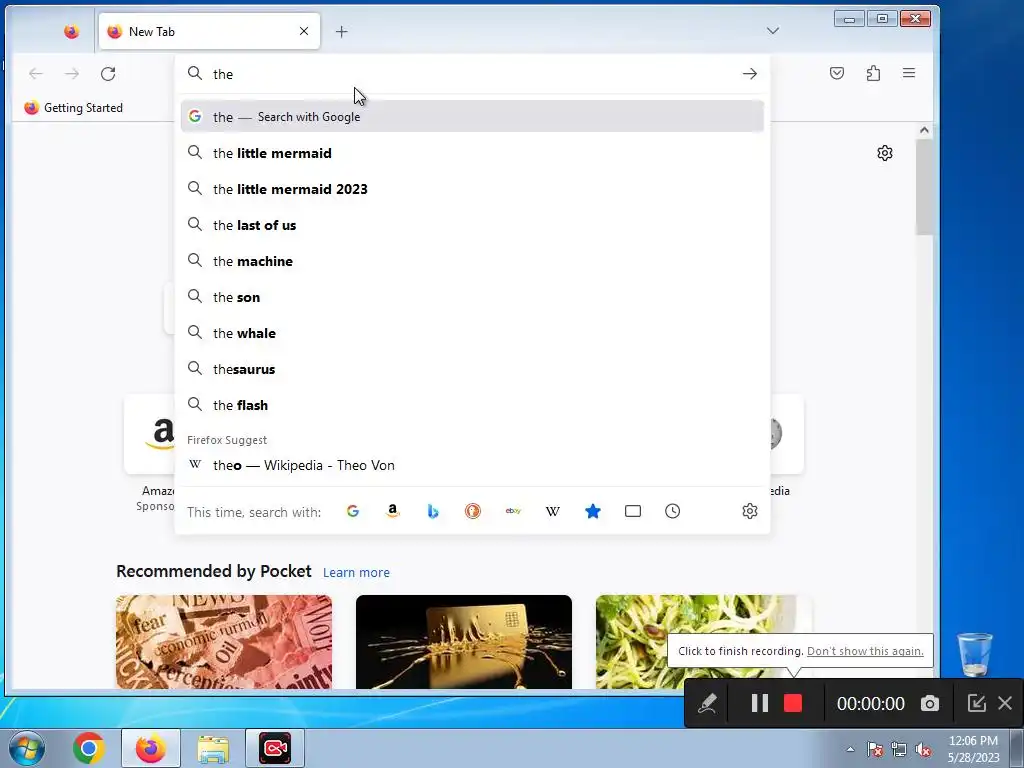Search with Google one-off engine icon
The image size is (1024, 768).
tap(353, 511)
